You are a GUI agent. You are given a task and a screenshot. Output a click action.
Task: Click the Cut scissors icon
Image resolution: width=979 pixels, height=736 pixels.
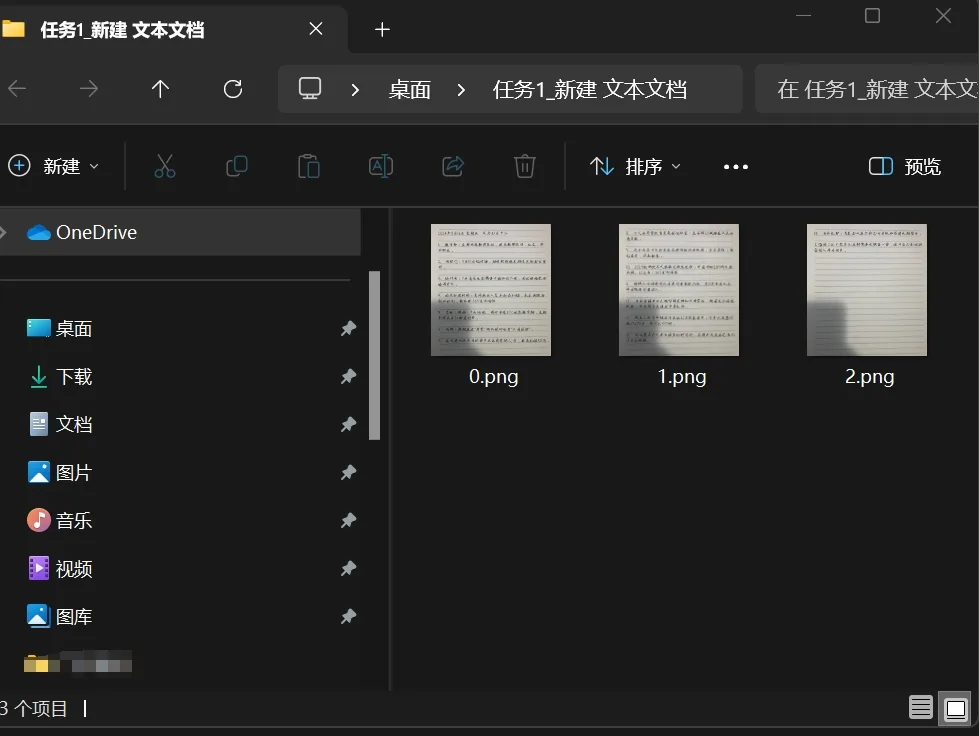click(x=165, y=167)
